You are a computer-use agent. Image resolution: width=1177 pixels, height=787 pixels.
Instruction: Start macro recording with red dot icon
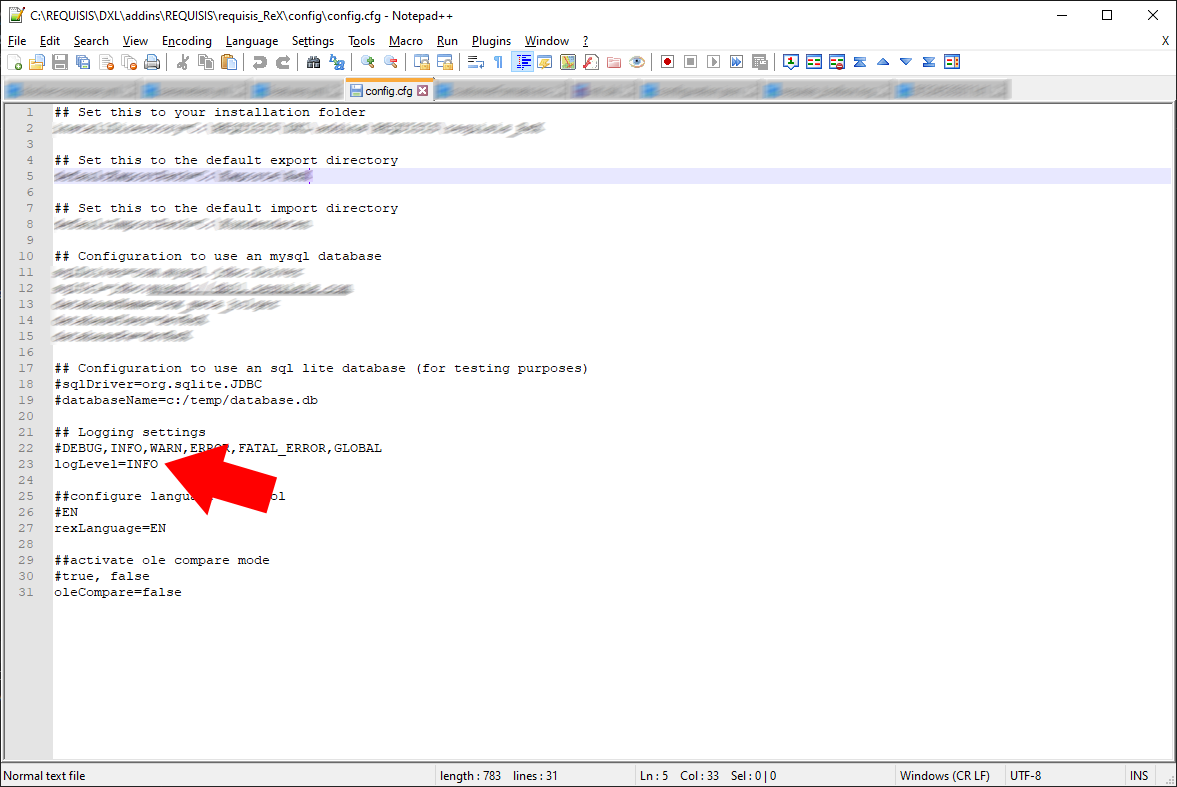667,62
